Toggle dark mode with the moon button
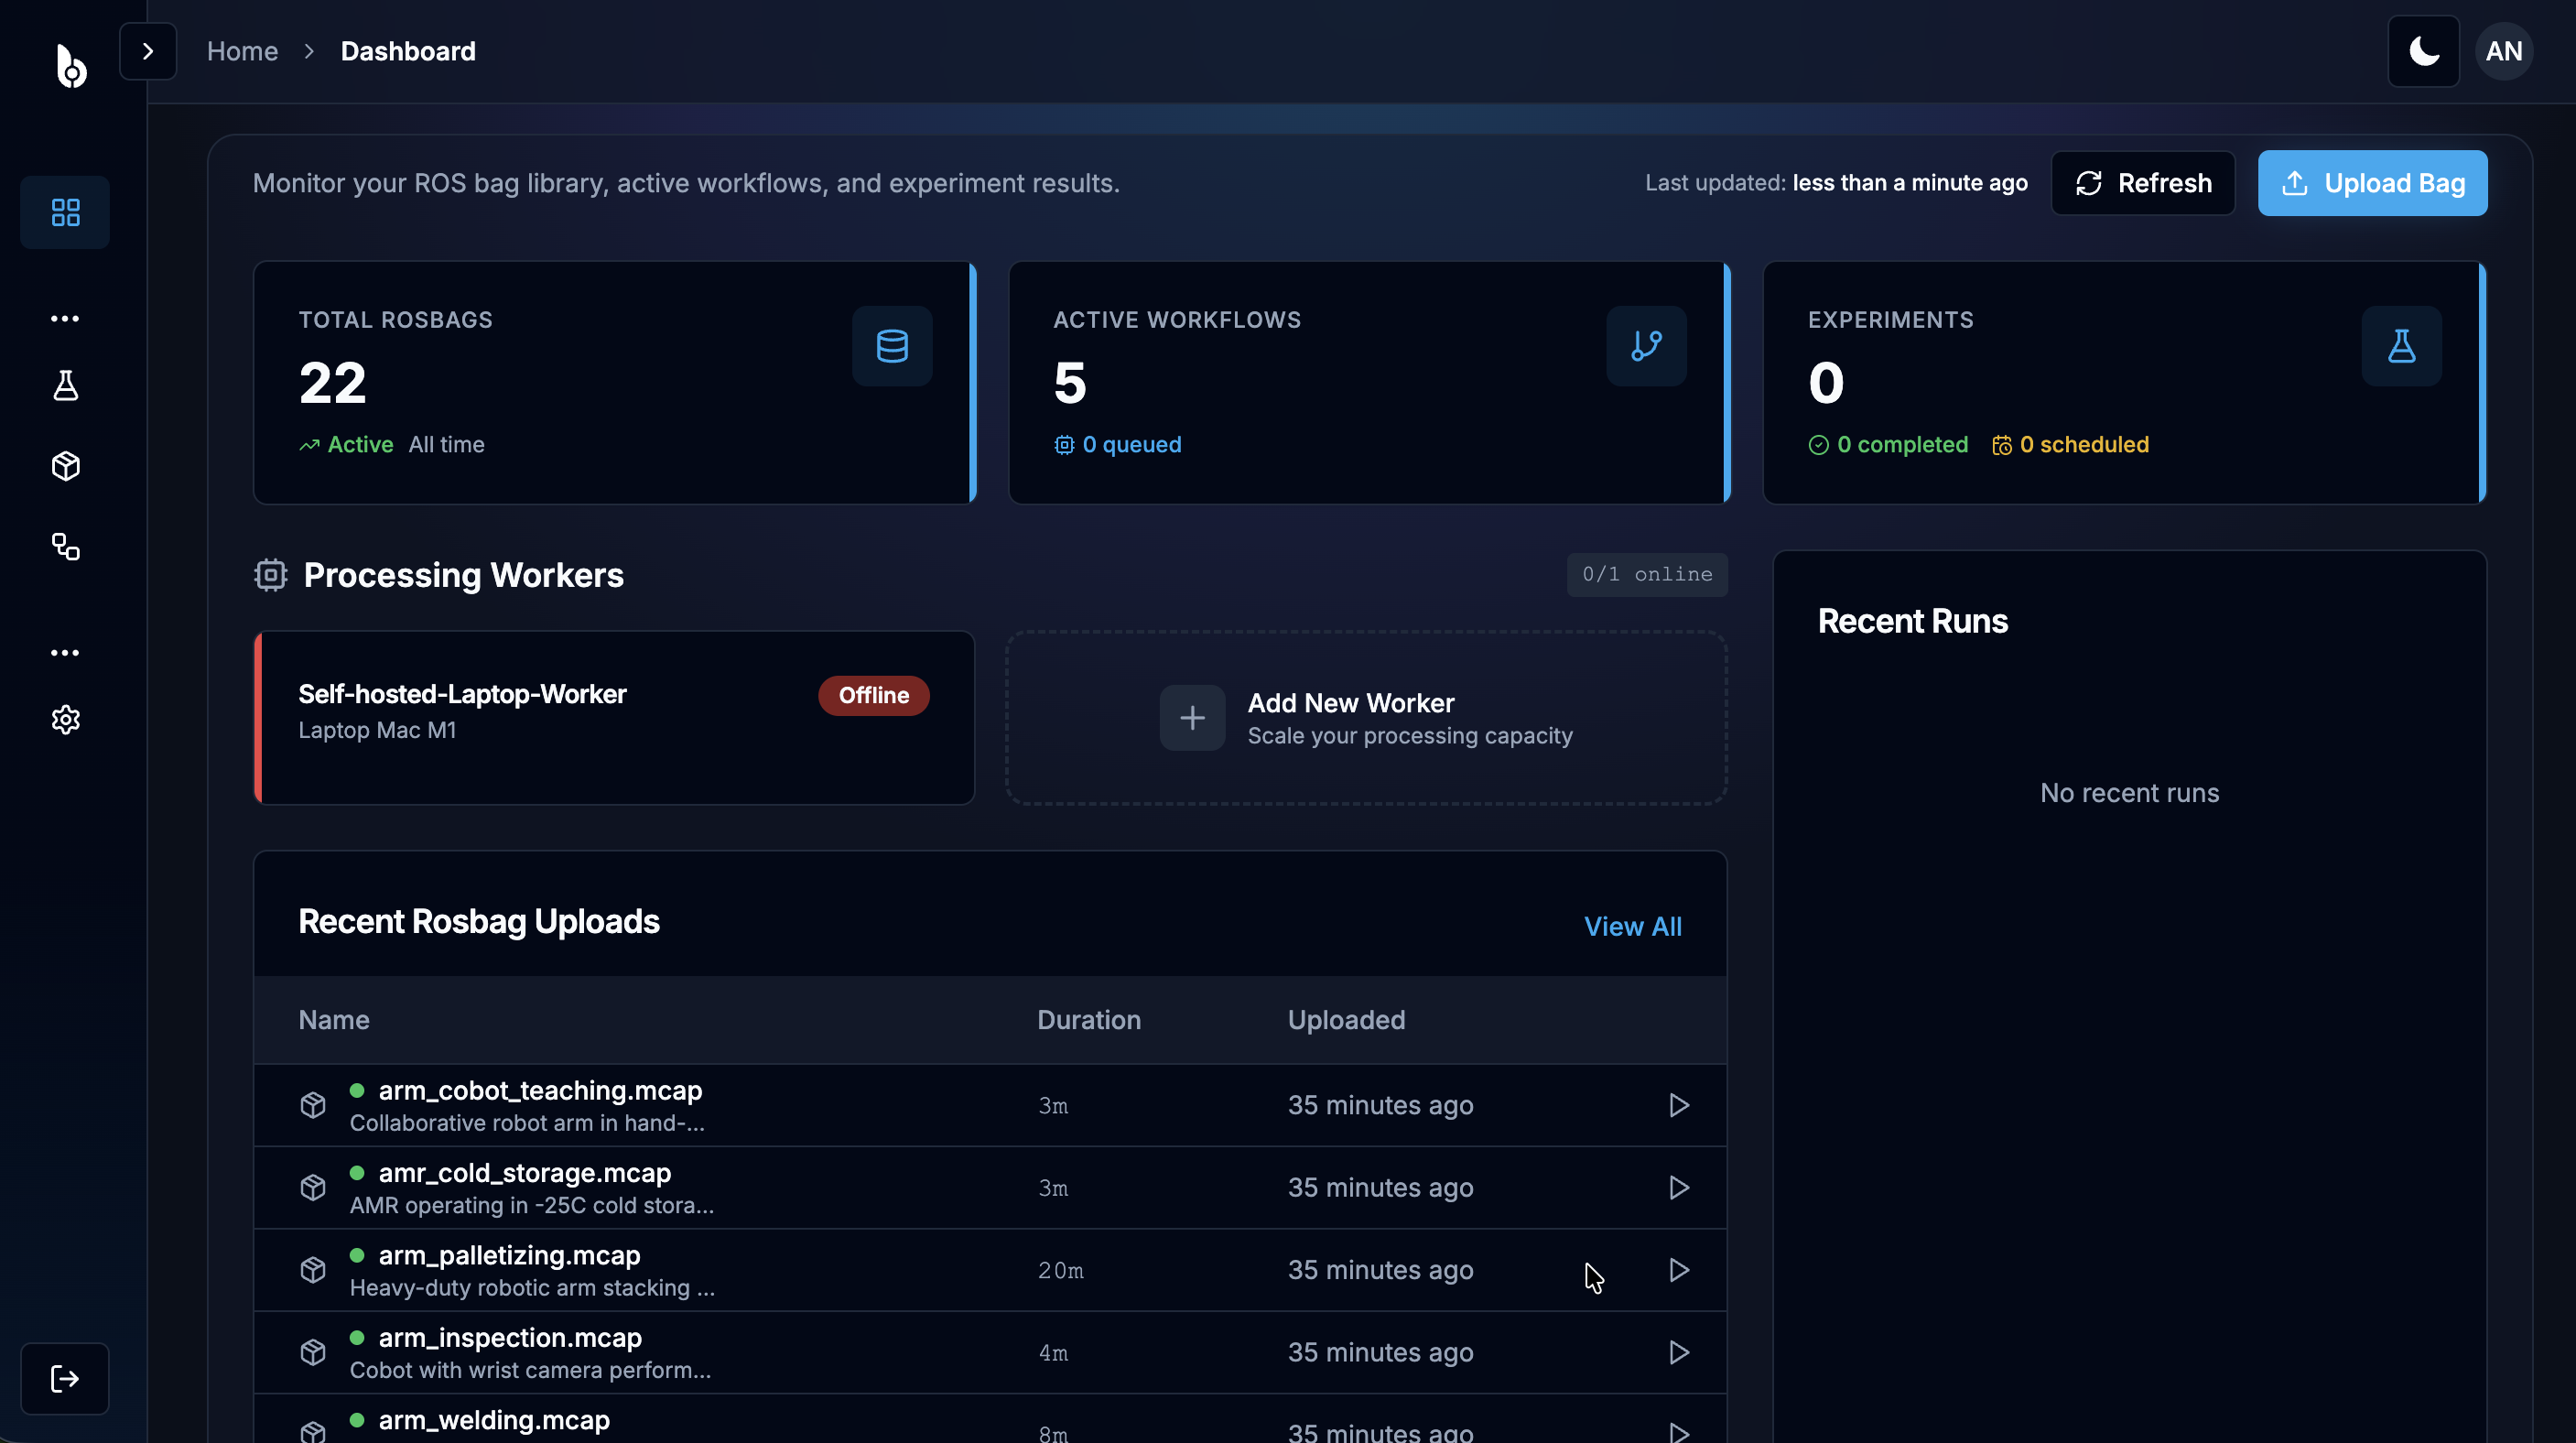This screenshot has width=2576, height=1443. coord(2423,51)
